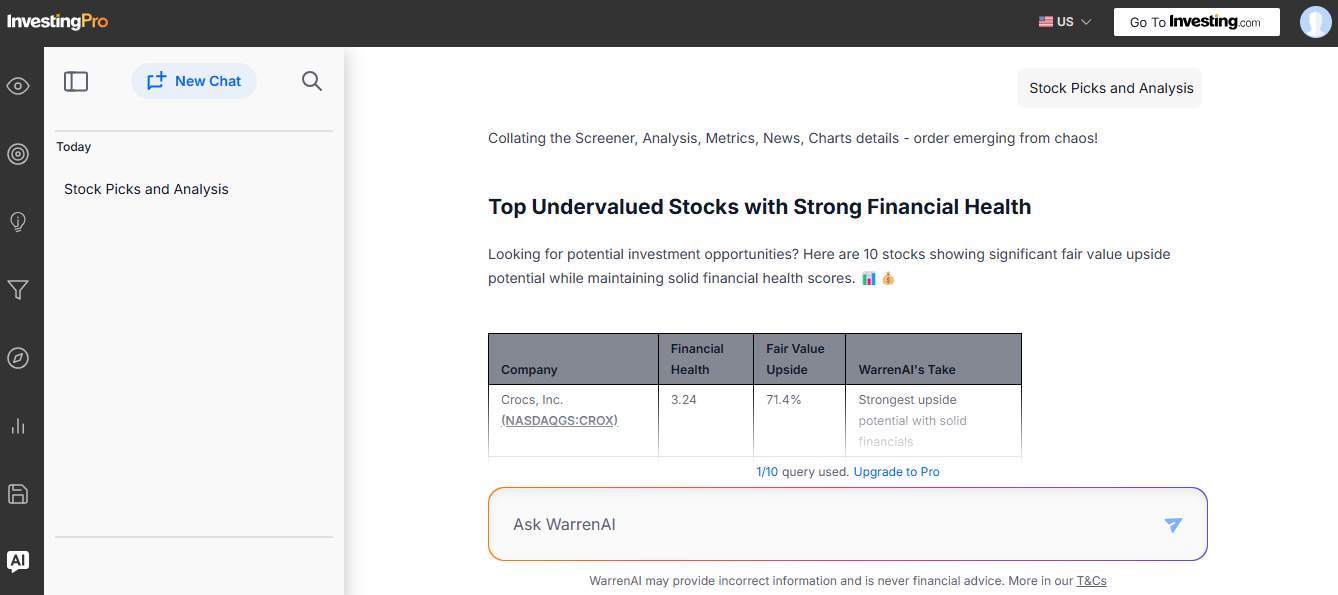Click the NASDAQGS:CROX ticker link

[559, 421]
